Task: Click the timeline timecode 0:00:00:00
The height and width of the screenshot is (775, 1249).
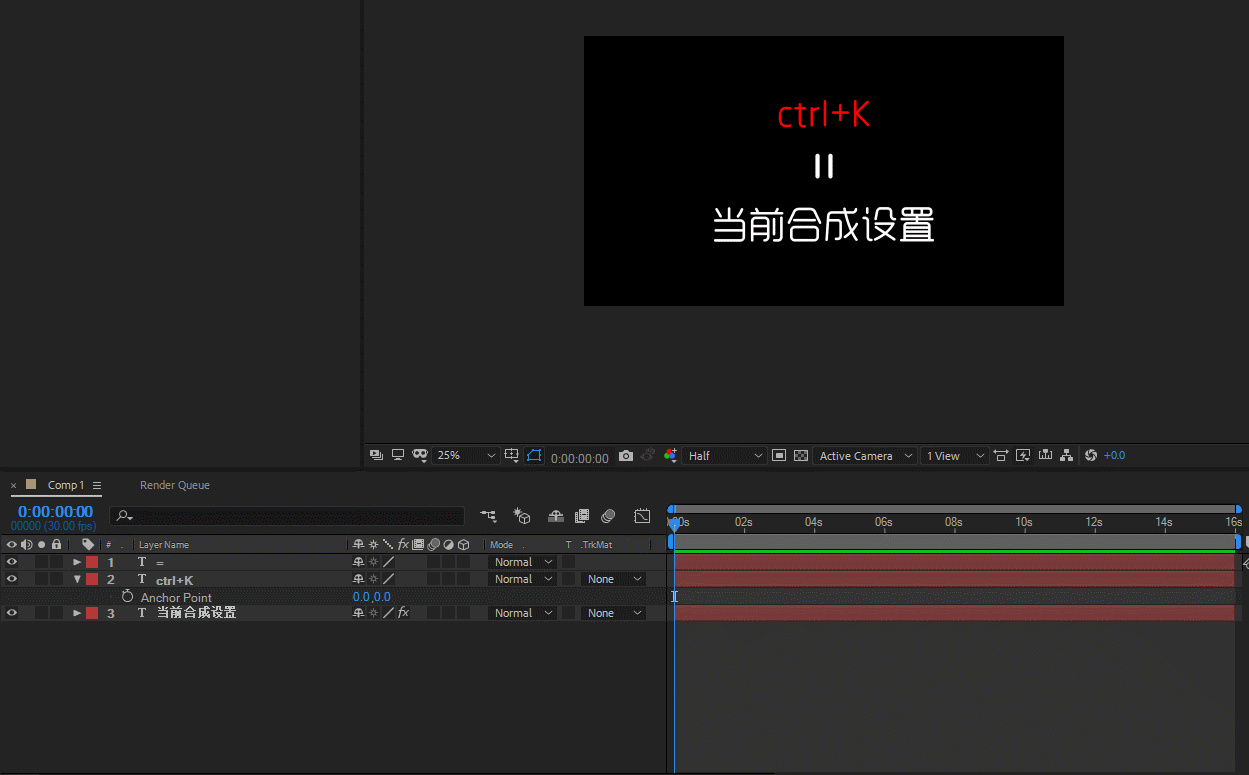Action: pos(55,512)
